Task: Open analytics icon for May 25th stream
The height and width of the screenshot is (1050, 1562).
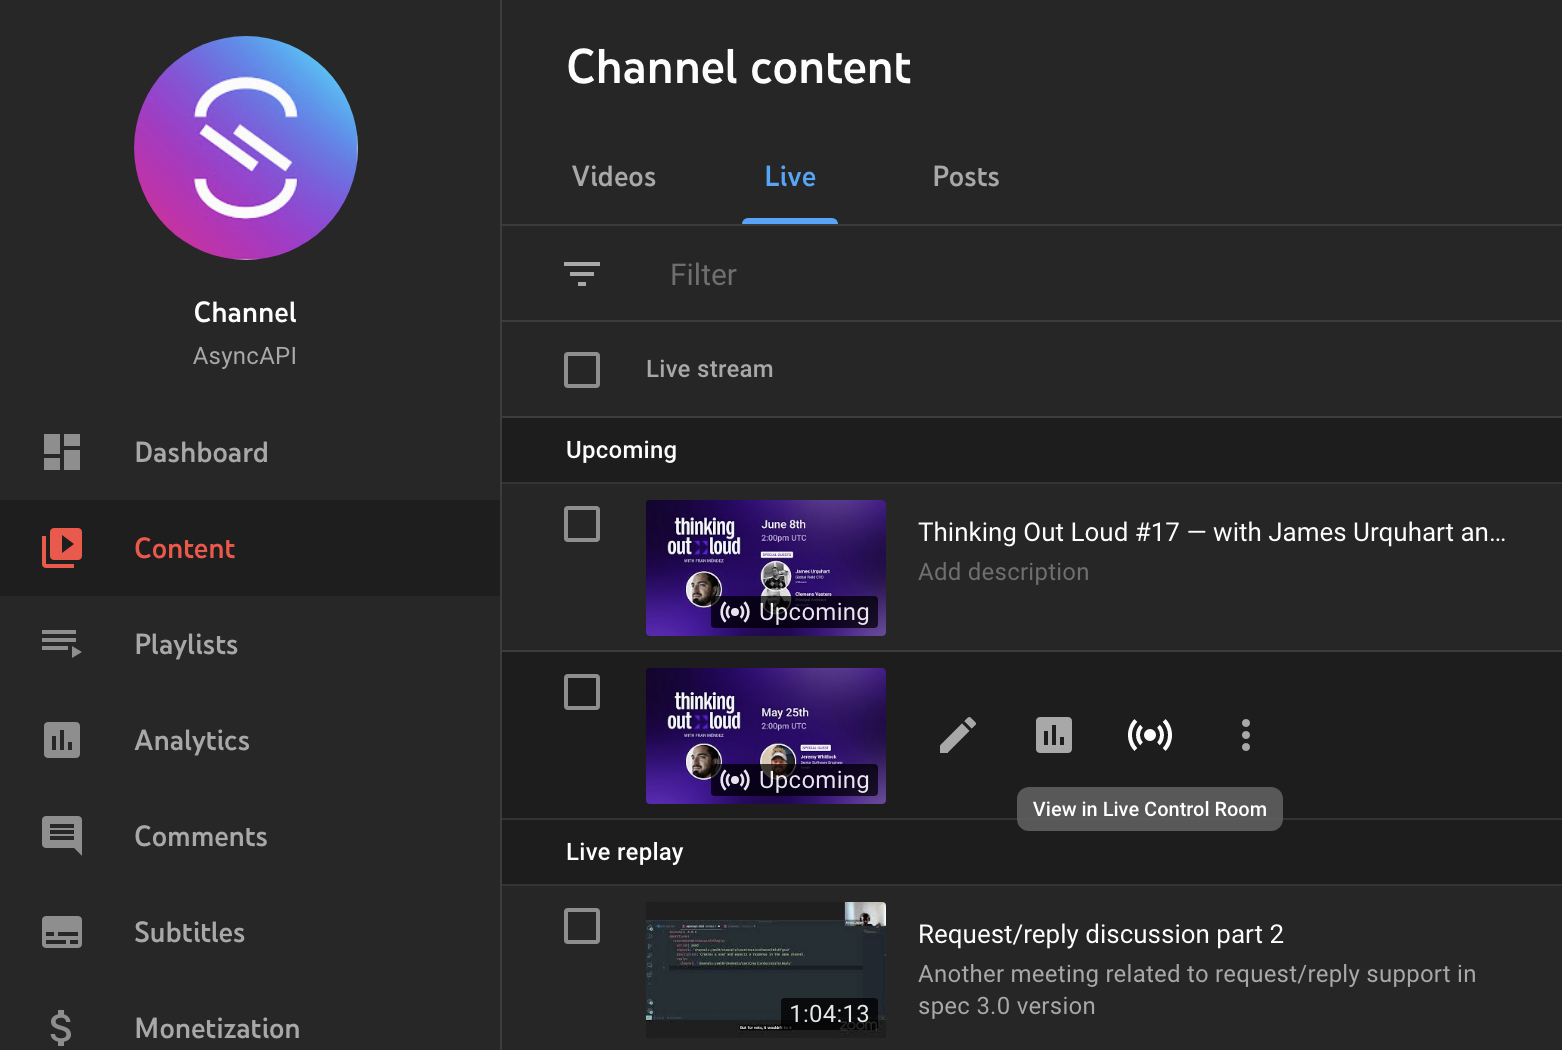Action: click(1054, 735)
